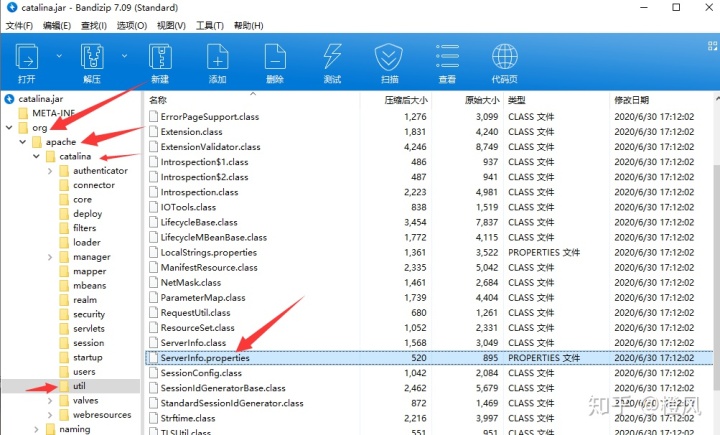Screen dimensions: 720x435
Task: Select the deploy folder icon
Action: click(64, 214)
